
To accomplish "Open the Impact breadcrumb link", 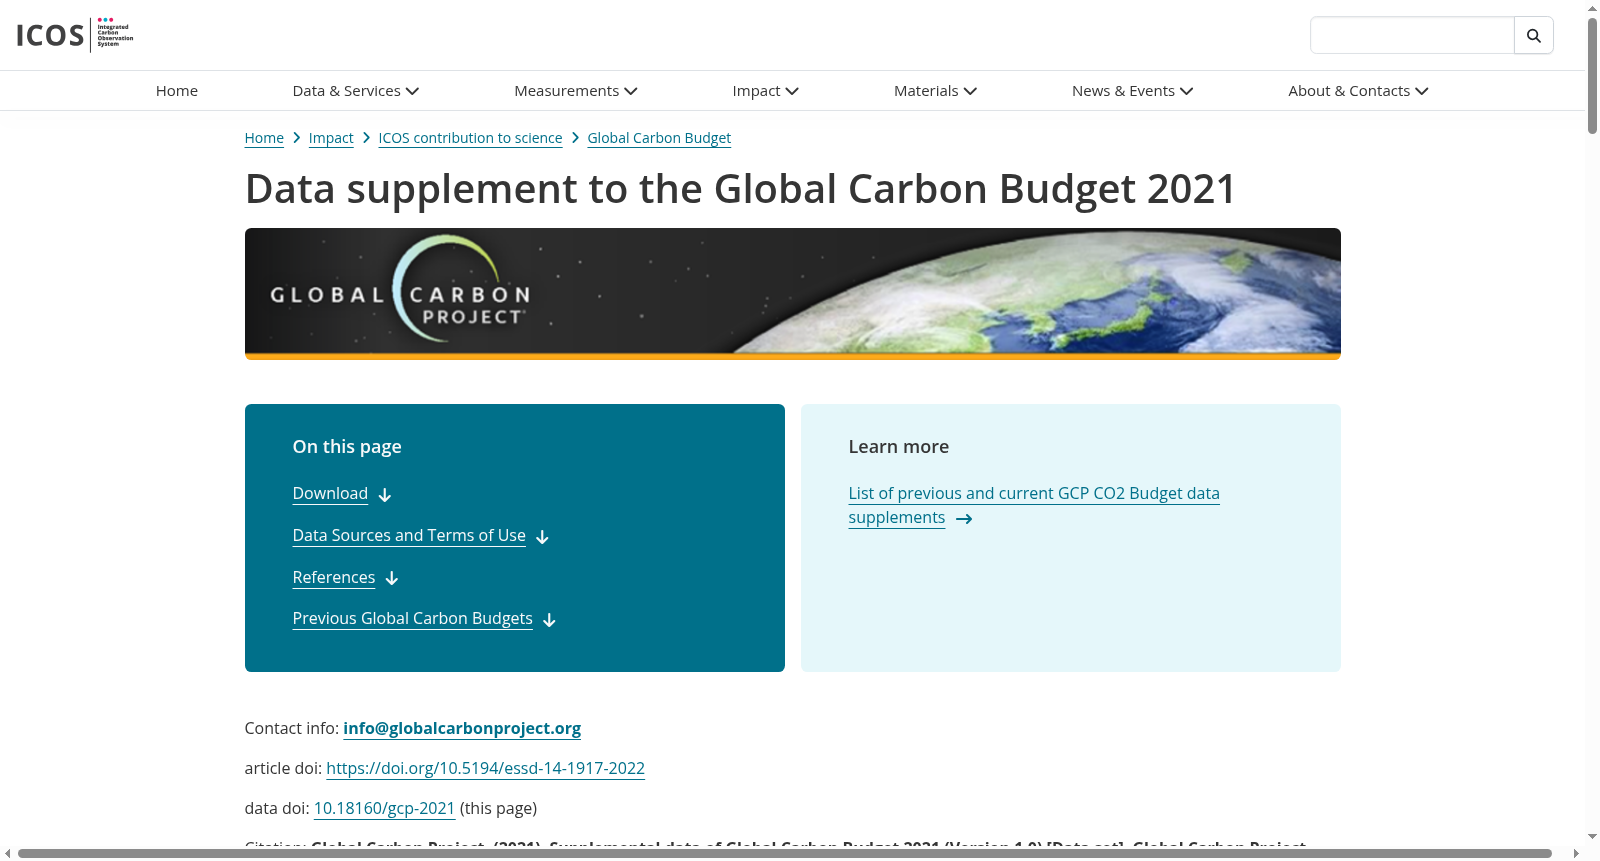I will (x=331, y=138).
